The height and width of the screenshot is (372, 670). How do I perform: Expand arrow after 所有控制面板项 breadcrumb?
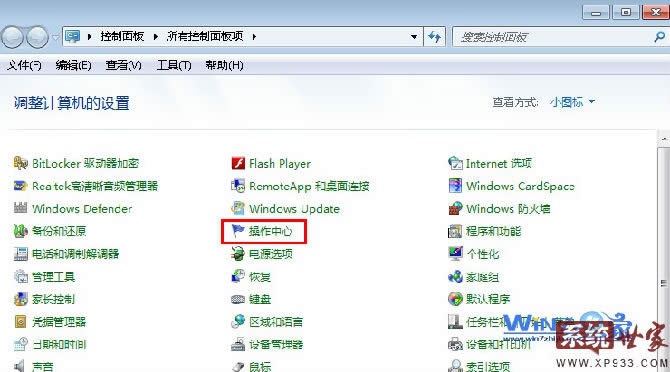pos(254,37)
